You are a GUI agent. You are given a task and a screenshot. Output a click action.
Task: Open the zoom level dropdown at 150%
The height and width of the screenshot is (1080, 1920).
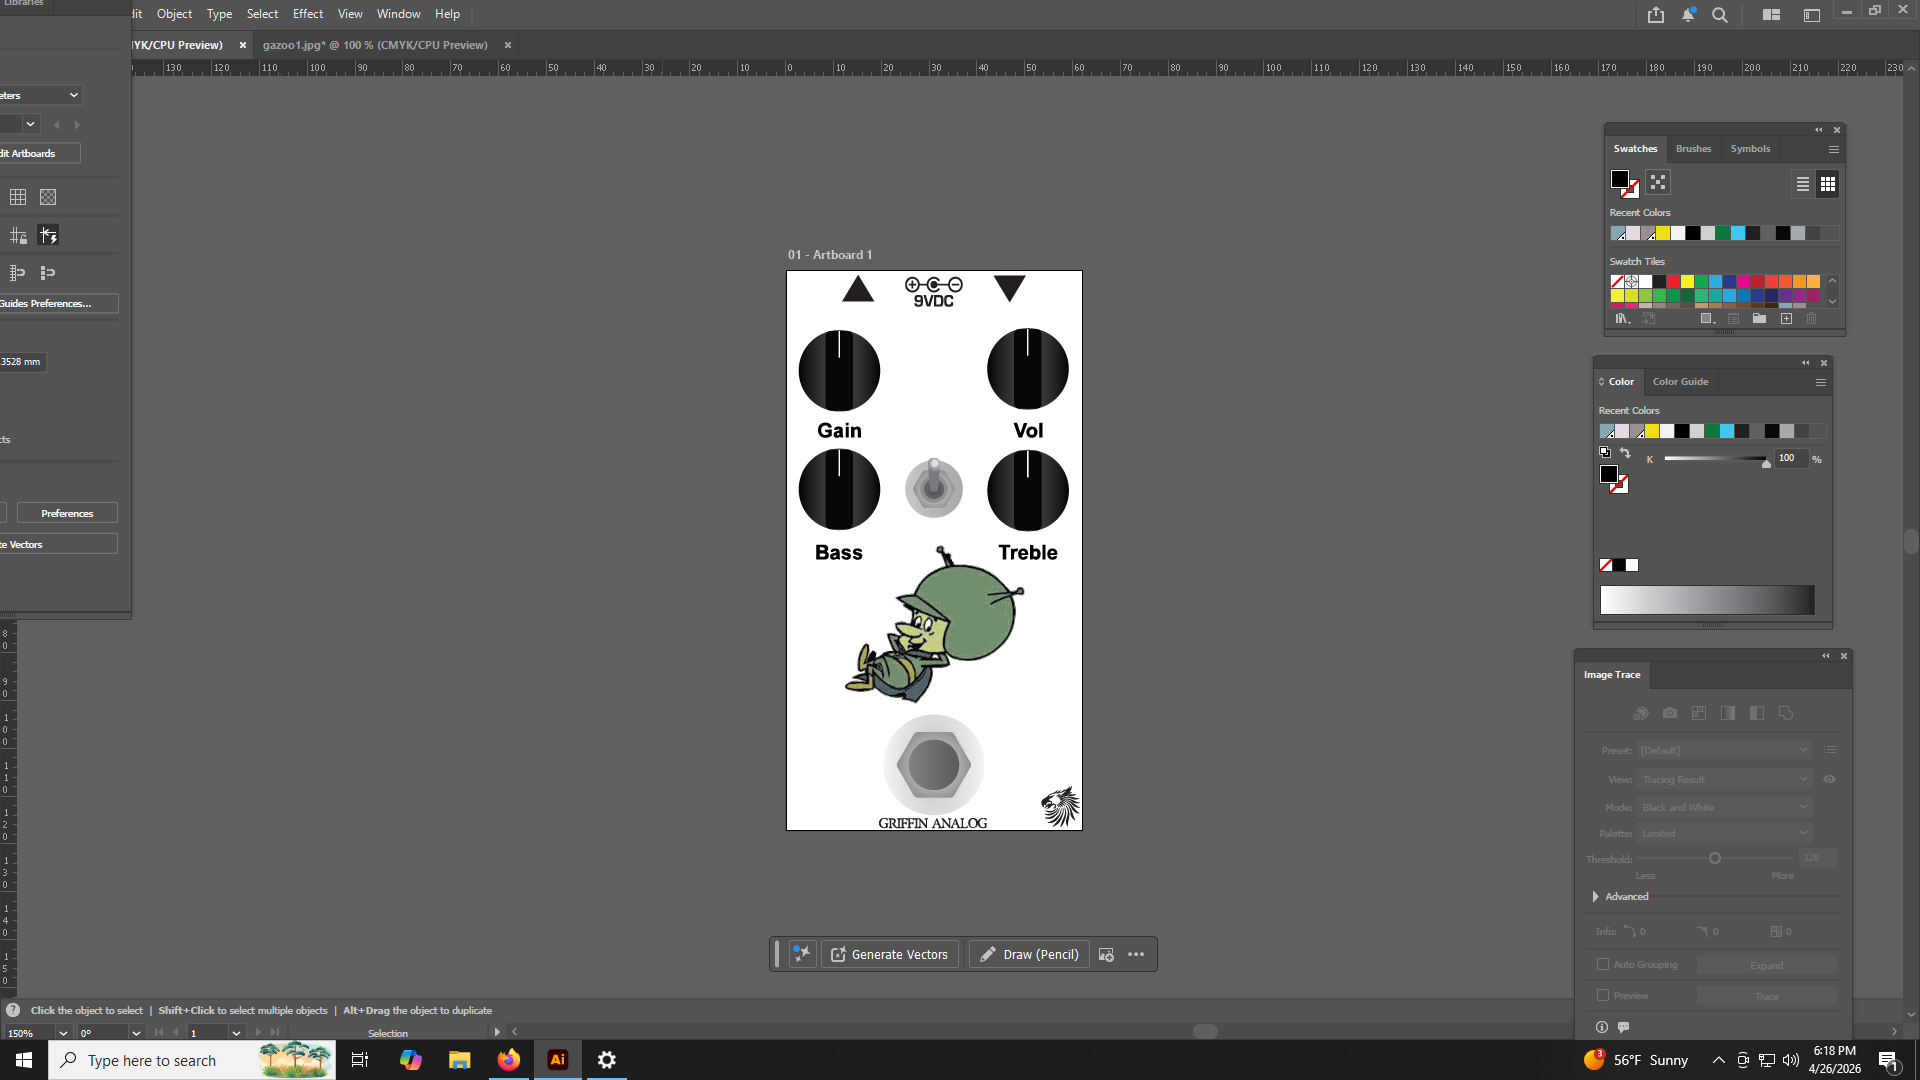[x=63, y=1033]
